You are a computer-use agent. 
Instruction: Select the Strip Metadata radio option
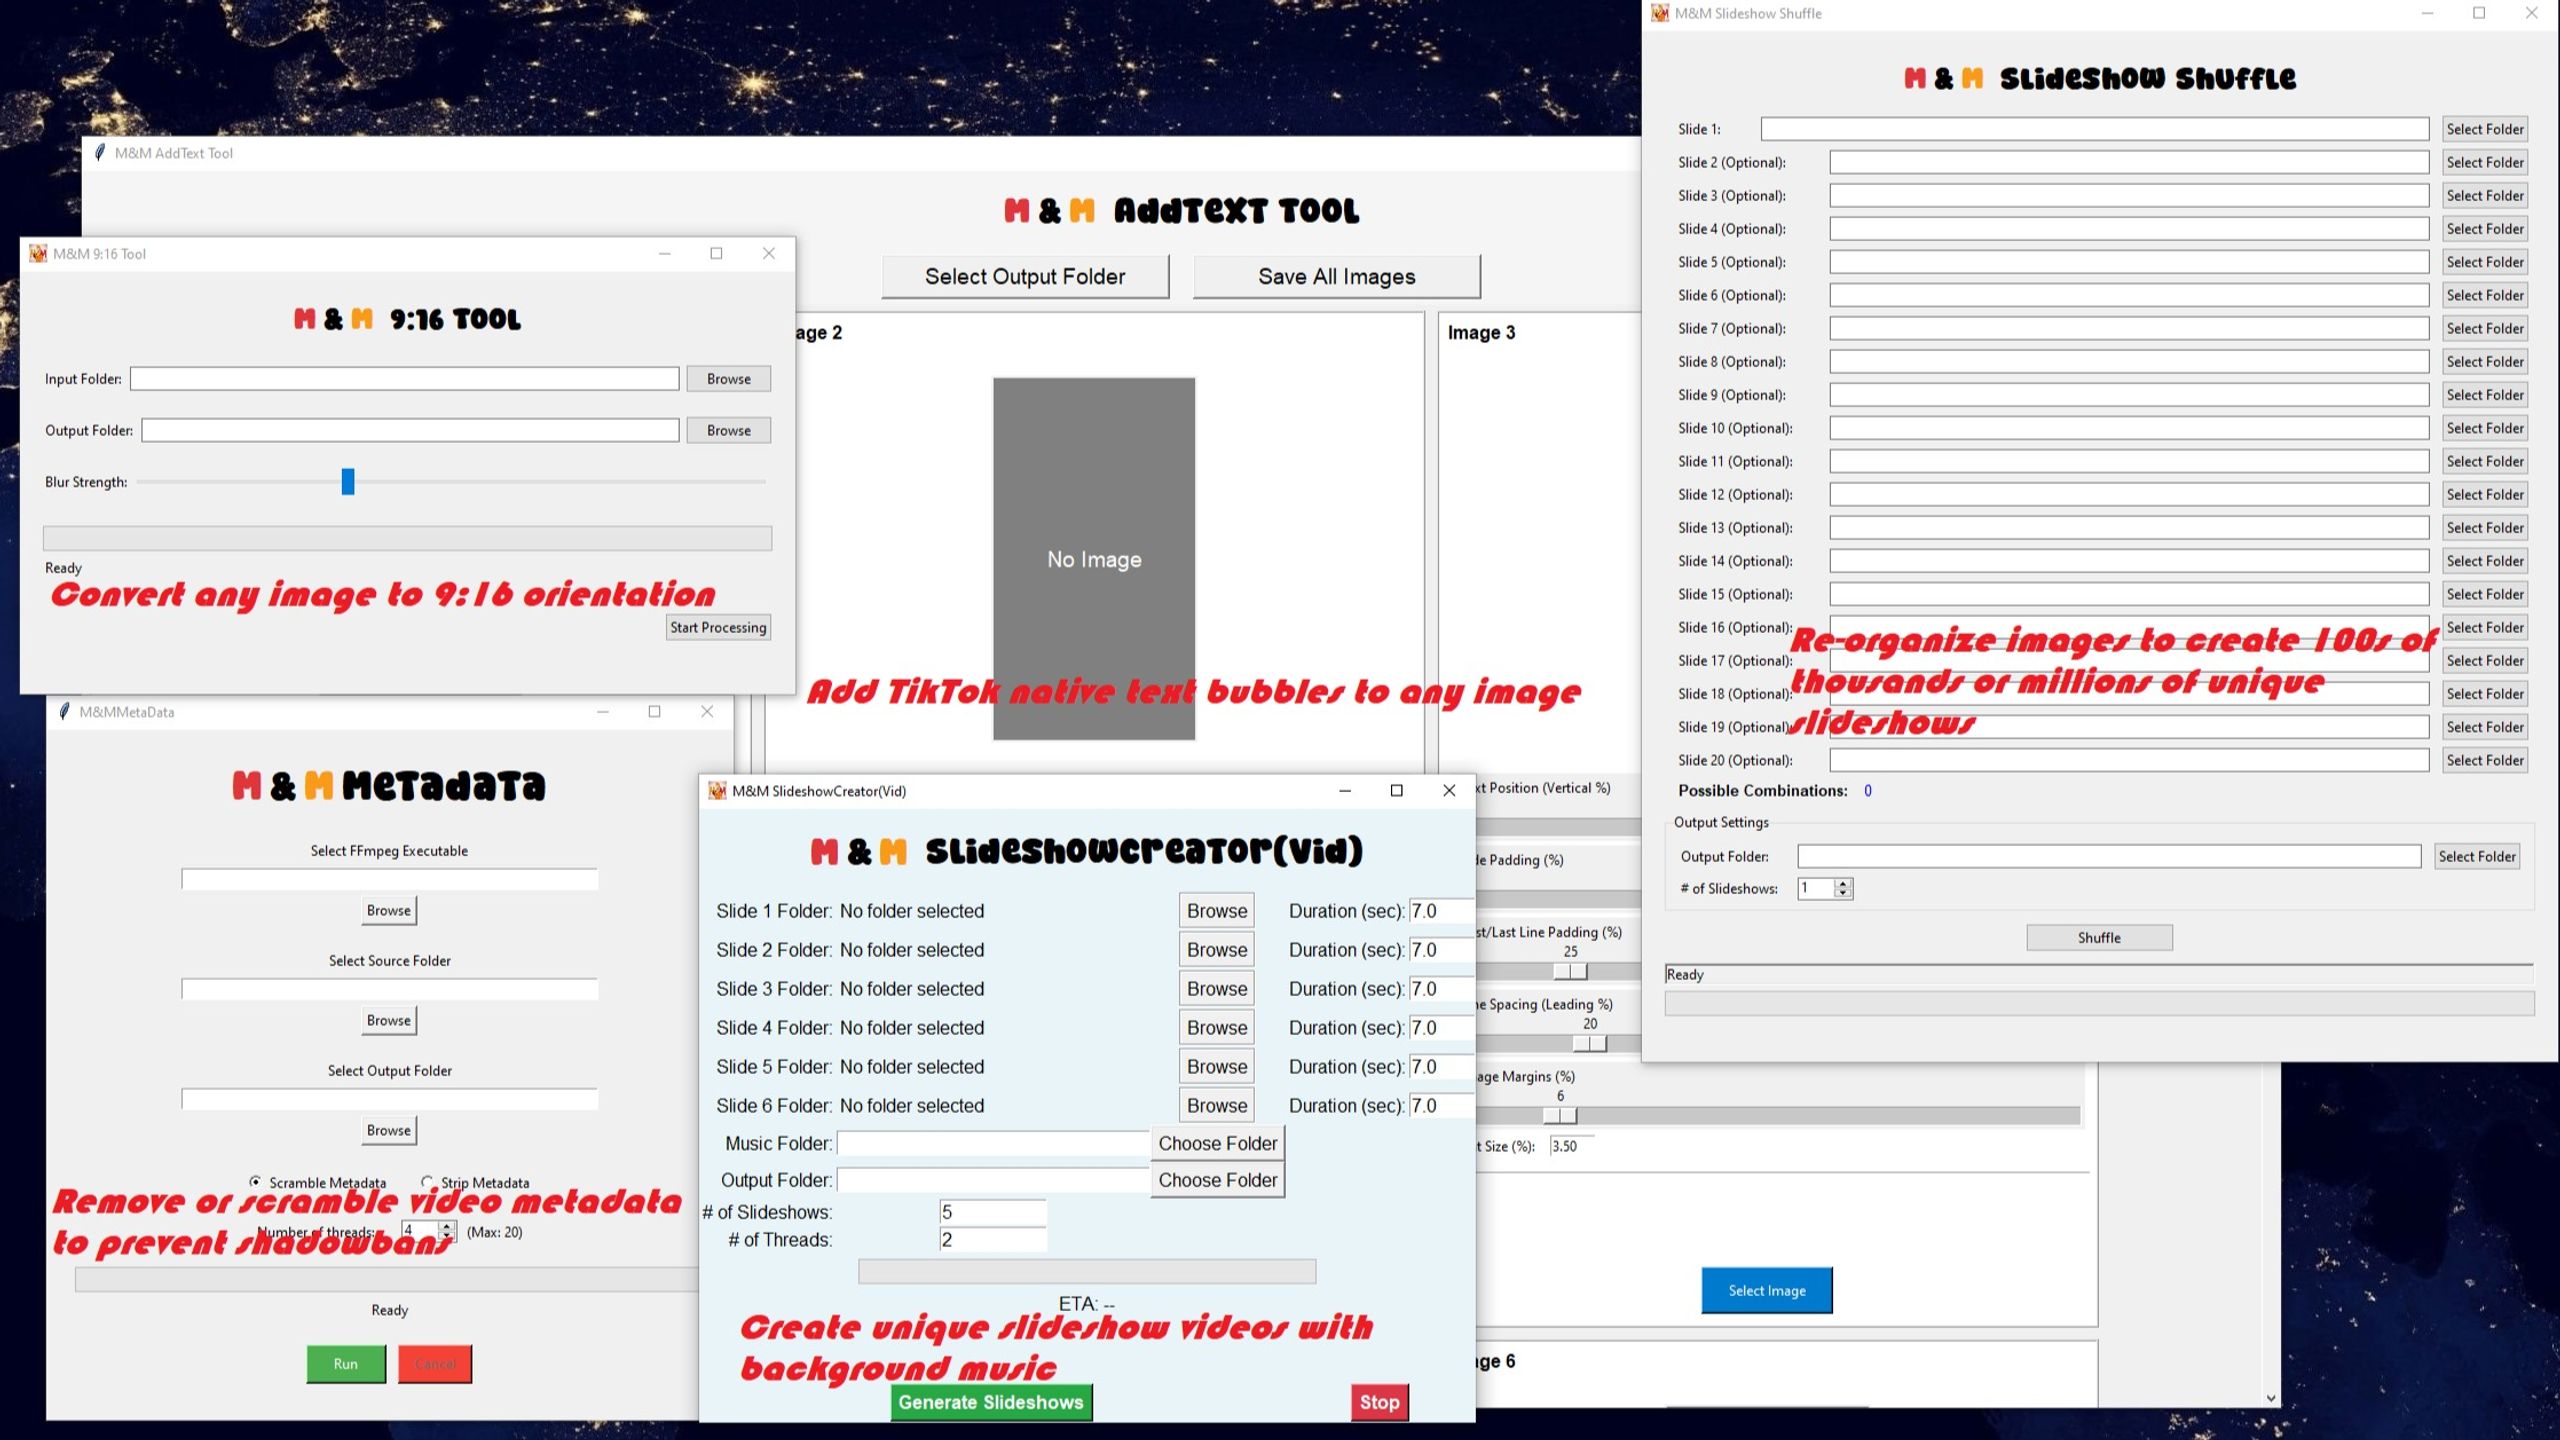(x=428, y=1181)
